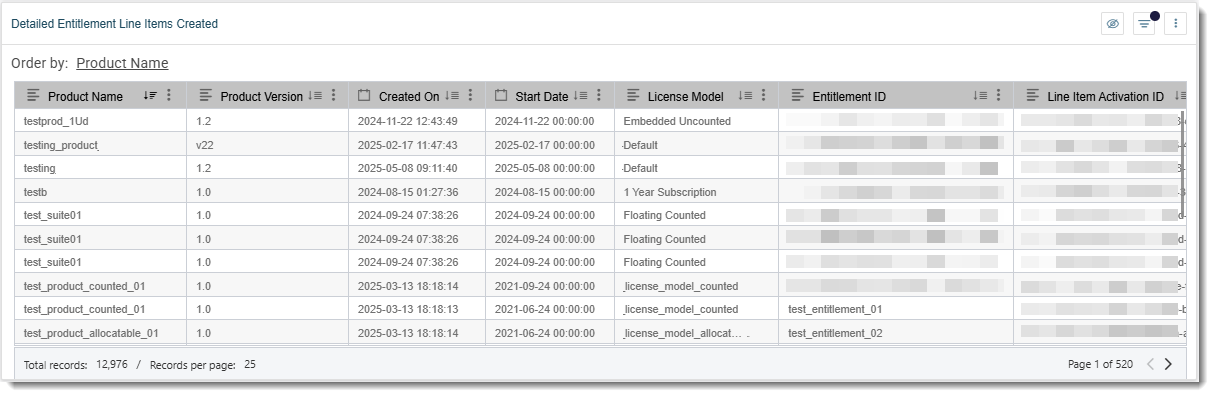This screenshot has height=397, width=1214.
Task: Go to the next page arrow
Action: 1168,364
